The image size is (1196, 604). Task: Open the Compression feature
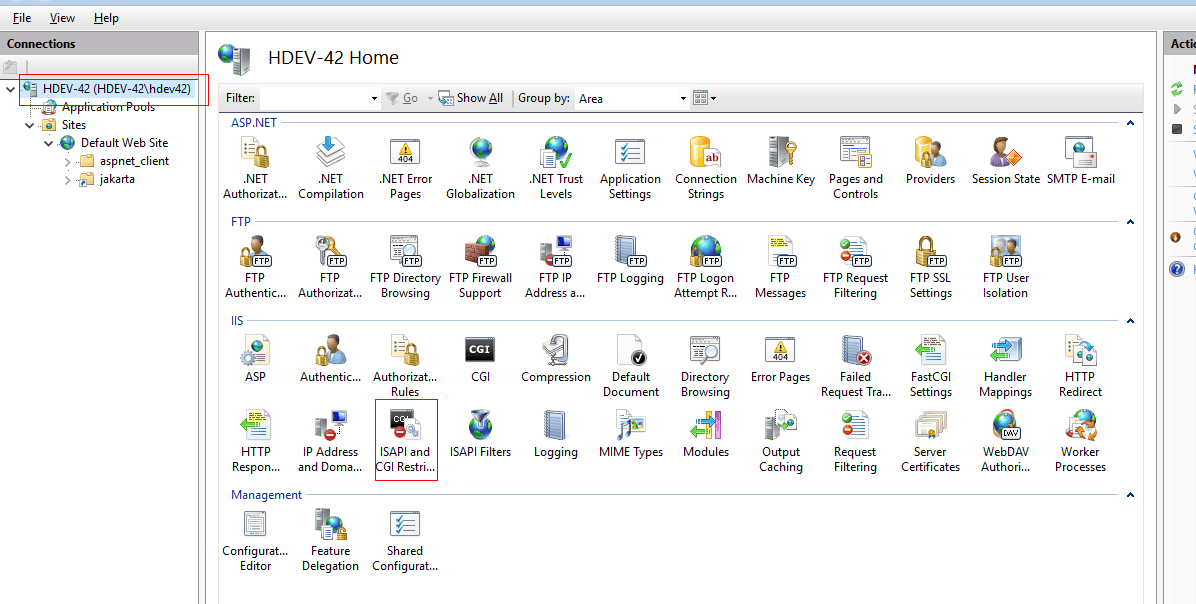point(556,359)
